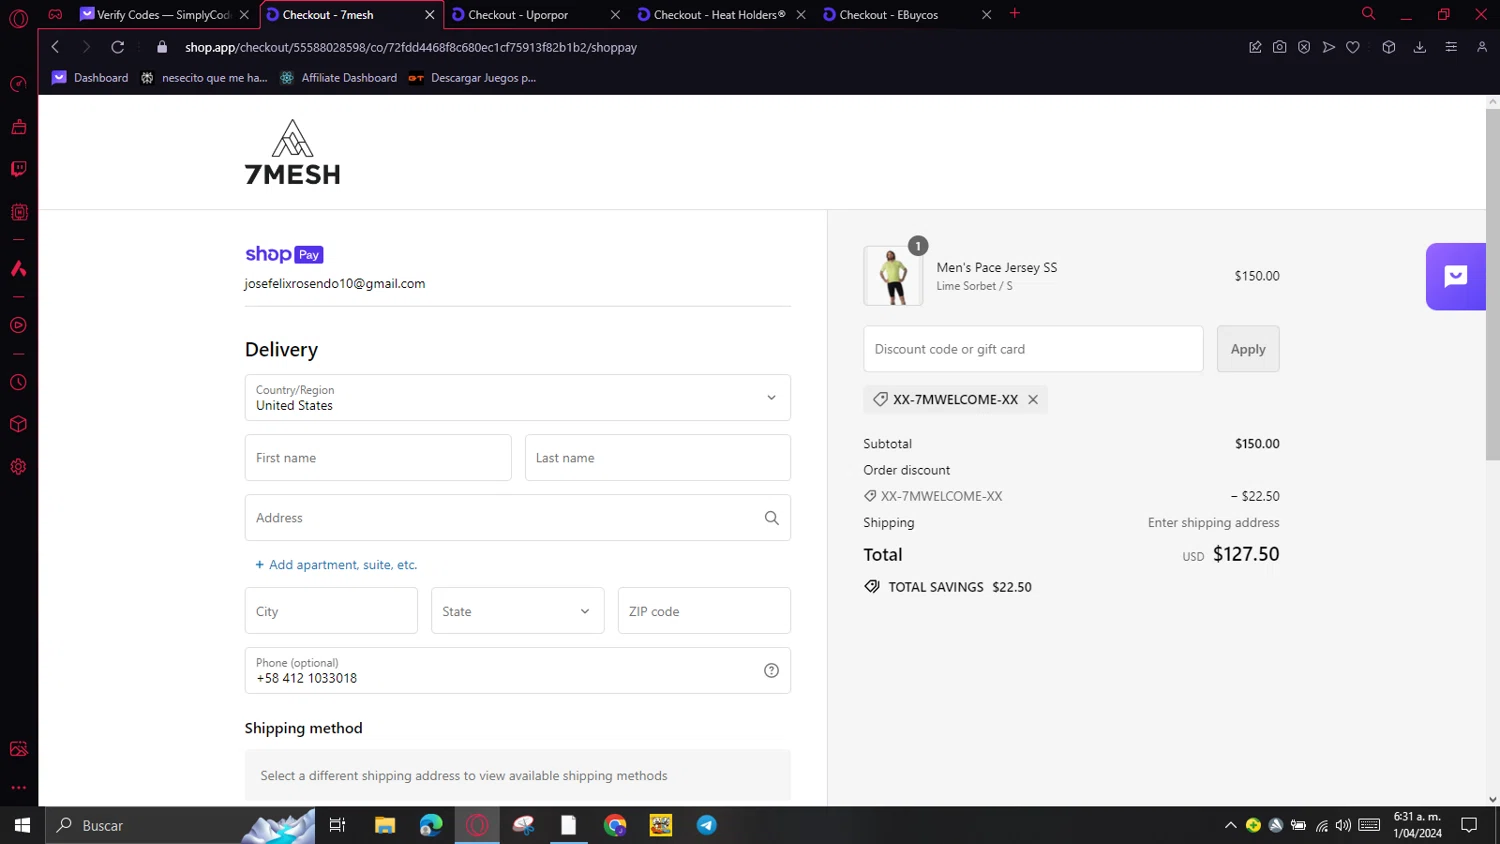Click the address bar lock icon
This screenshot has width=1500, height=844.
point(162,47)
